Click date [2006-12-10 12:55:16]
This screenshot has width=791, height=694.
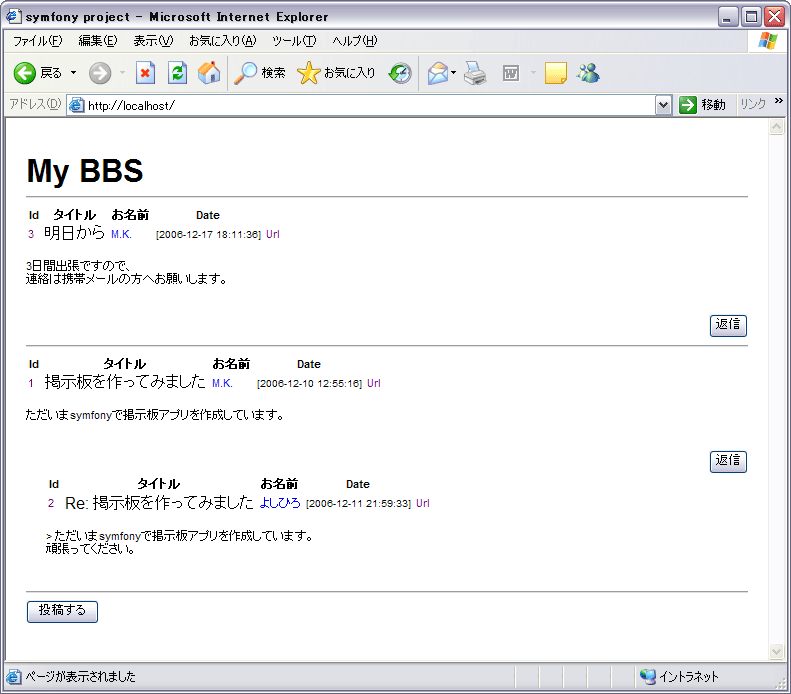click(309, 384)
